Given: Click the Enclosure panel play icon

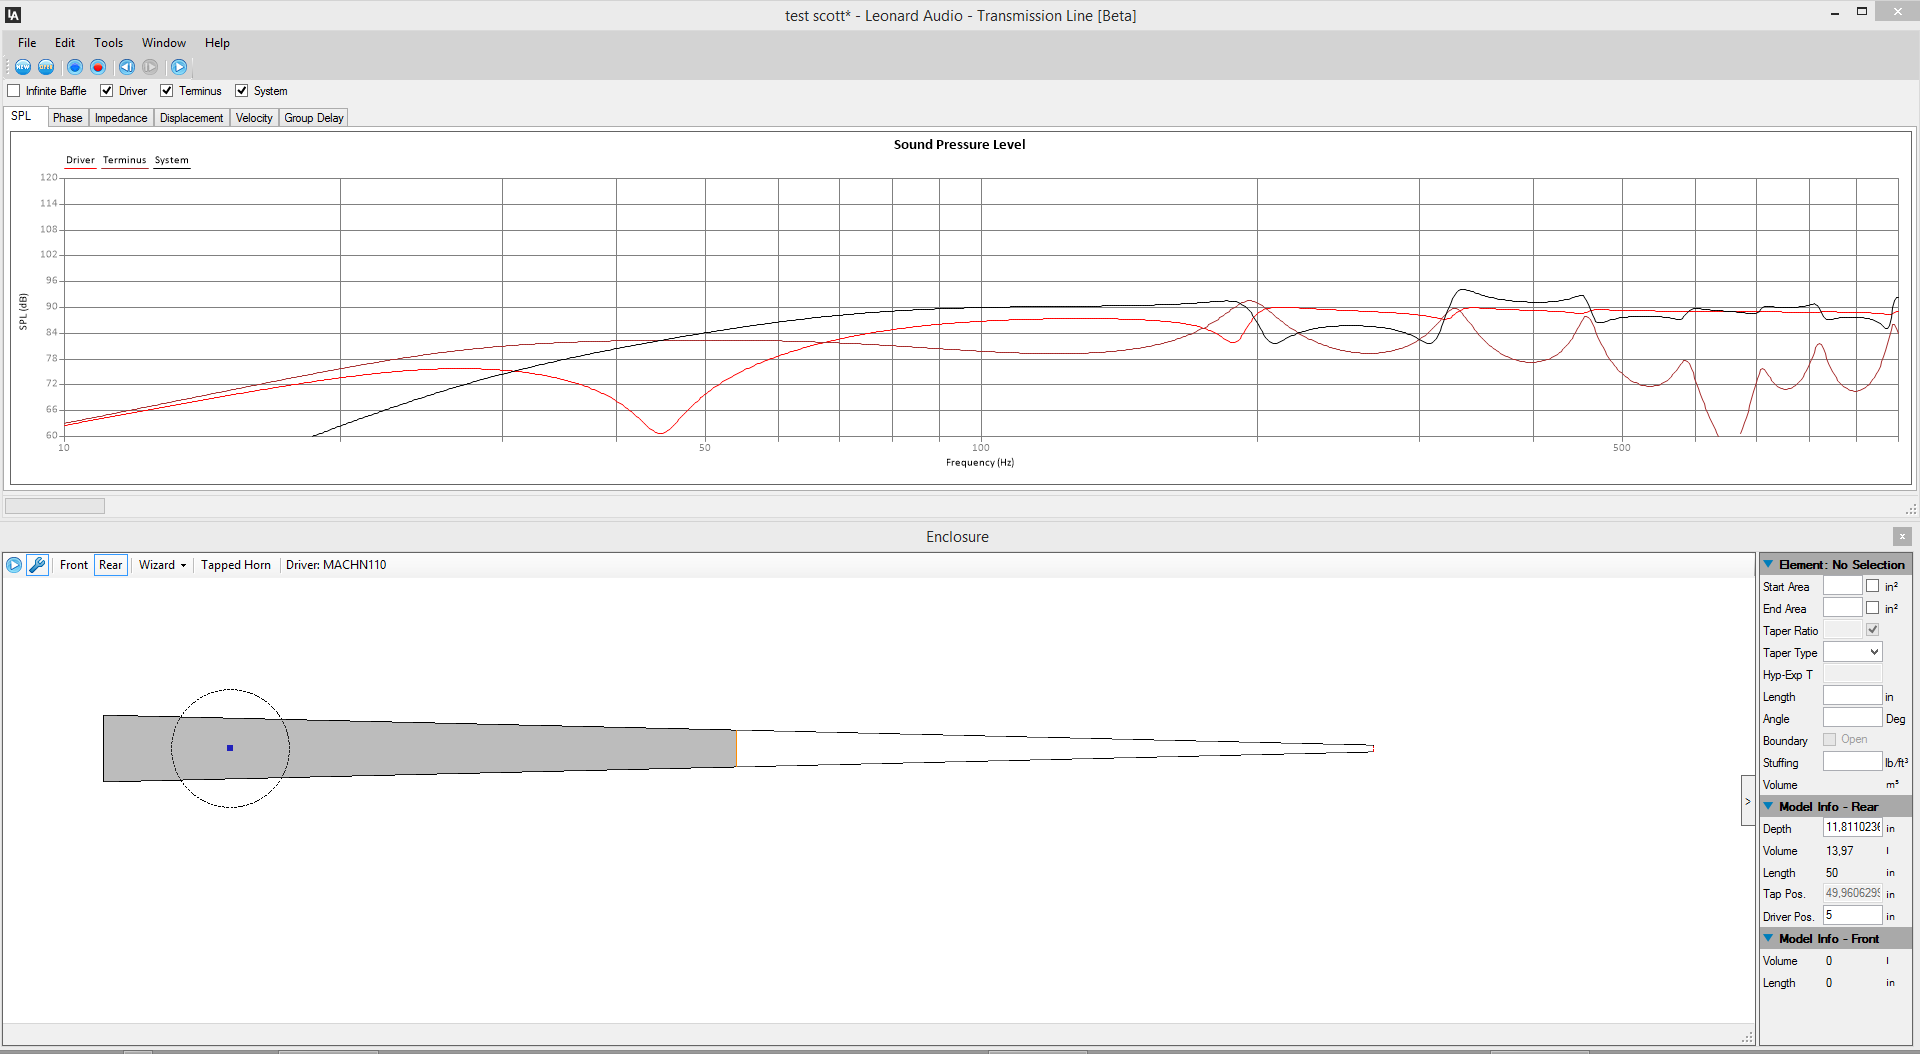Looking at the screenshot, I should coord(14,565).
